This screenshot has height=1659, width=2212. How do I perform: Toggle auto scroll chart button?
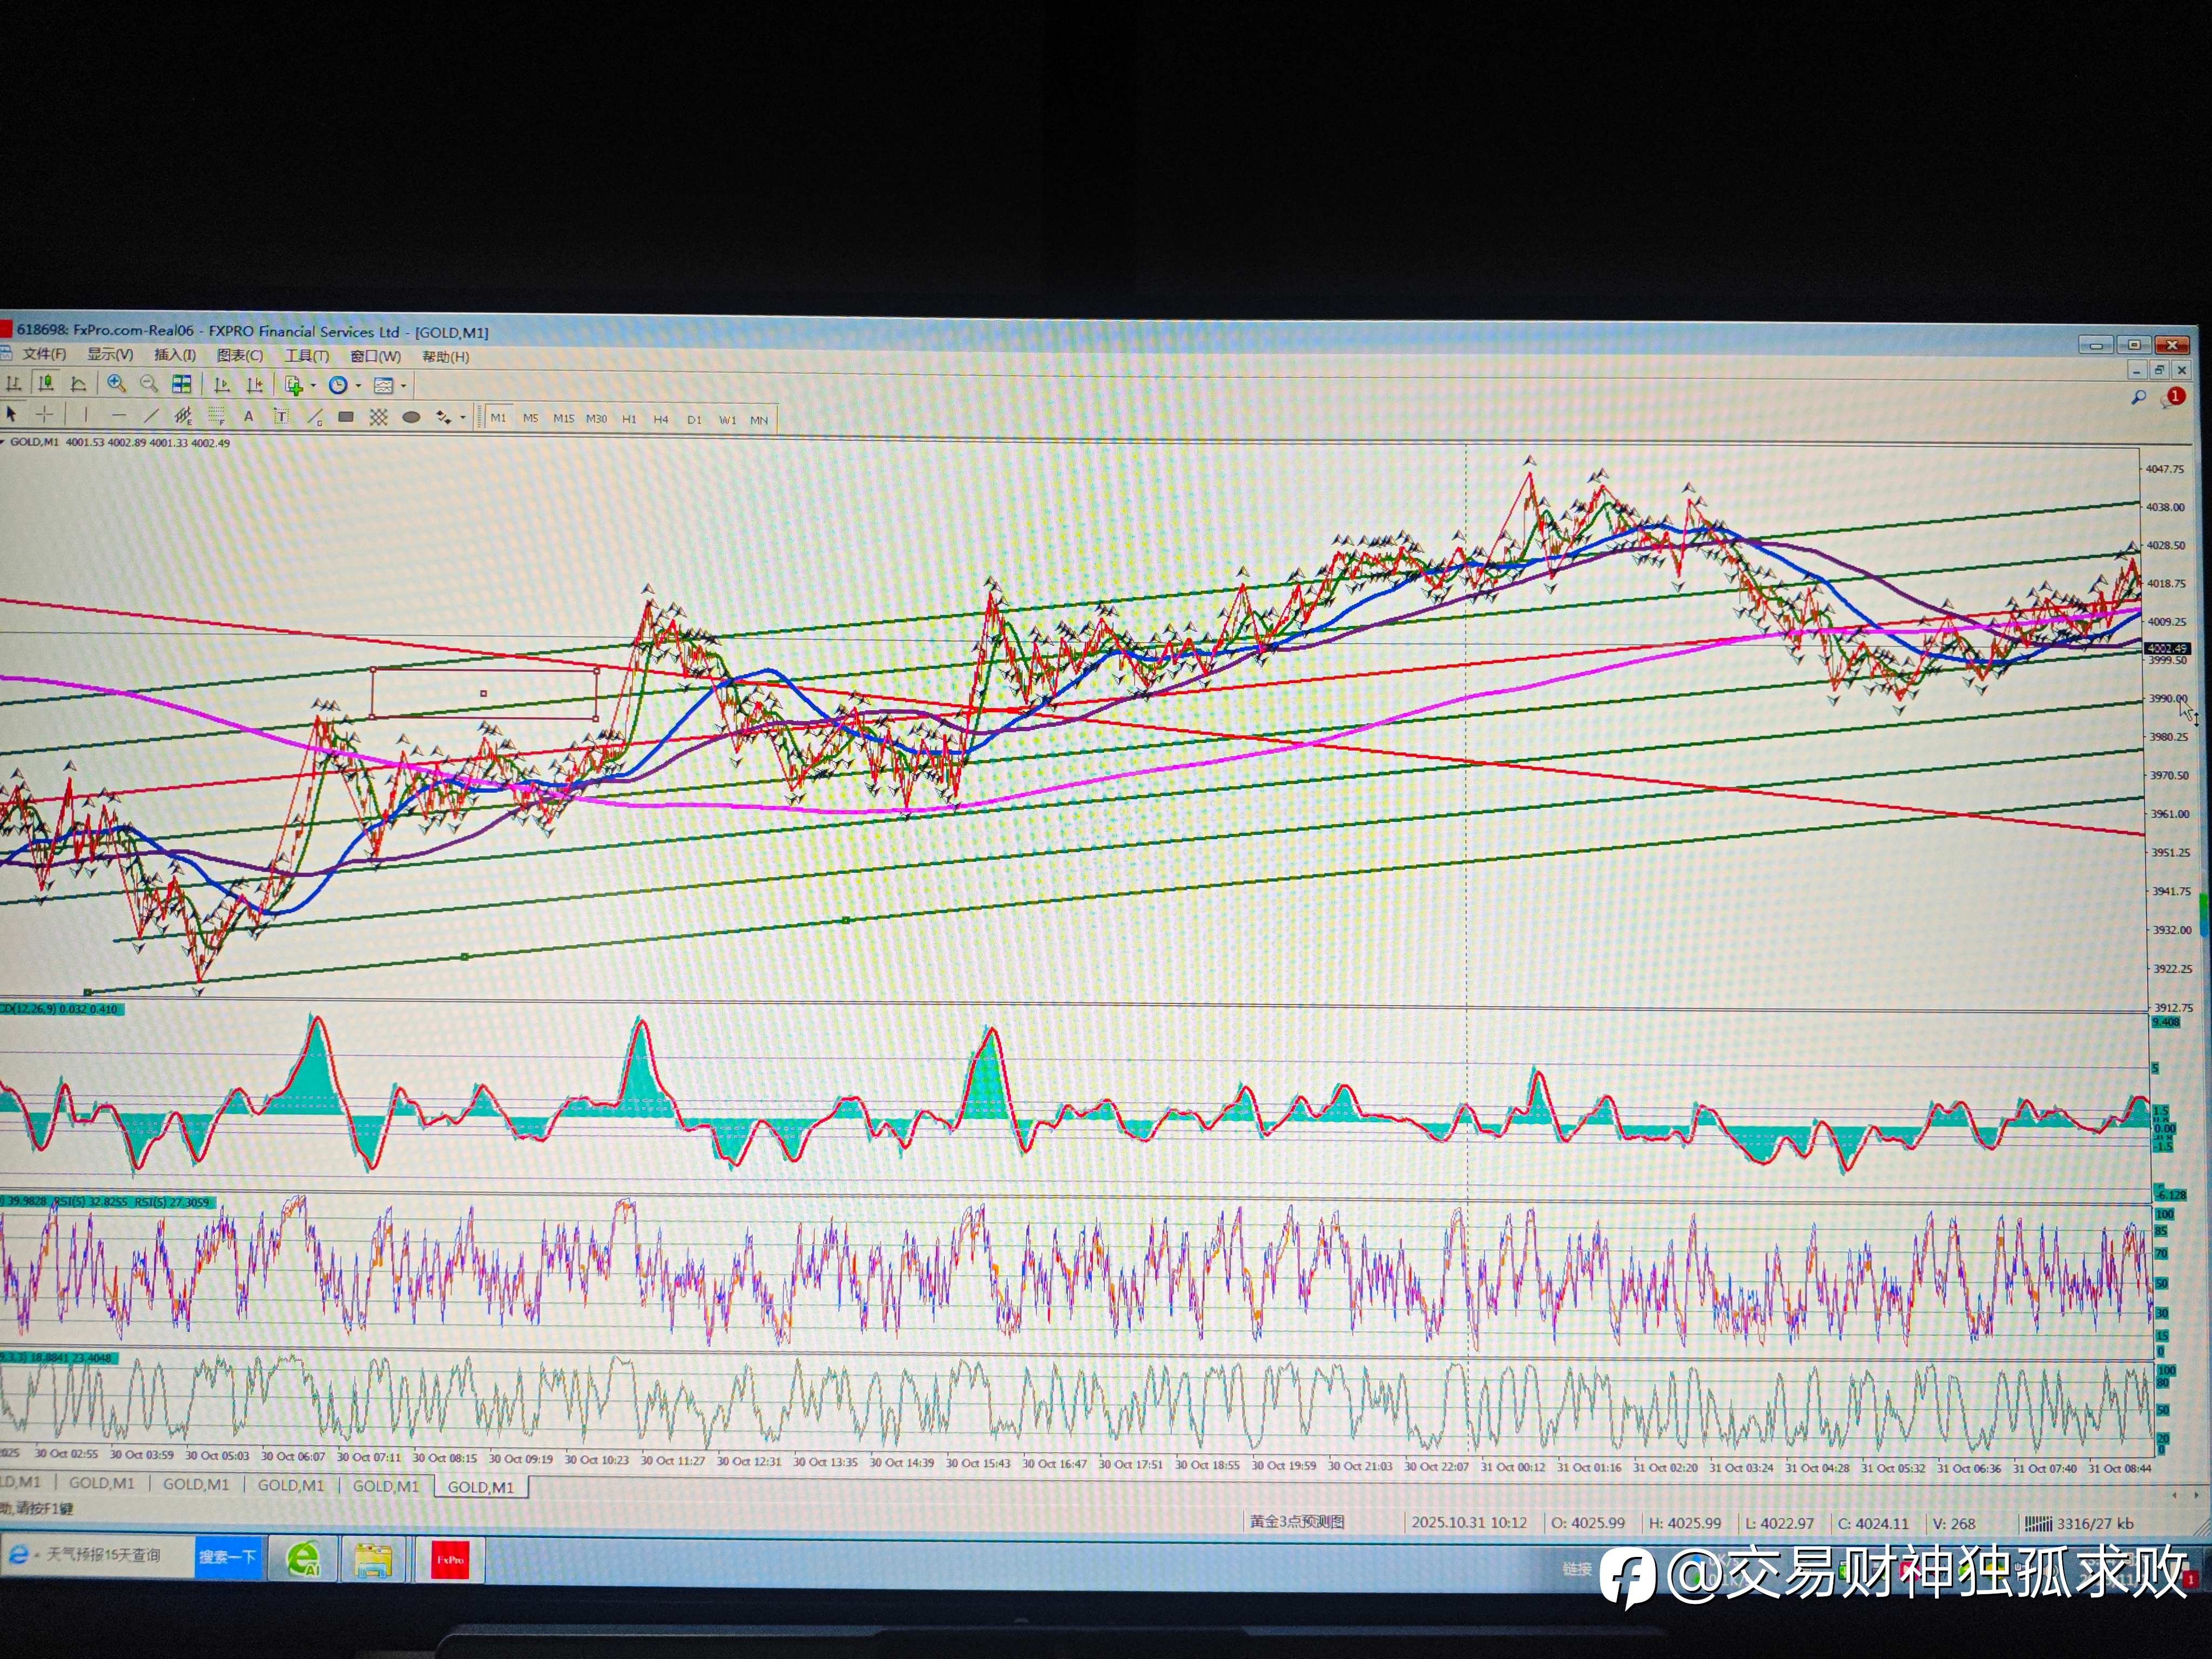coord(222,385)
